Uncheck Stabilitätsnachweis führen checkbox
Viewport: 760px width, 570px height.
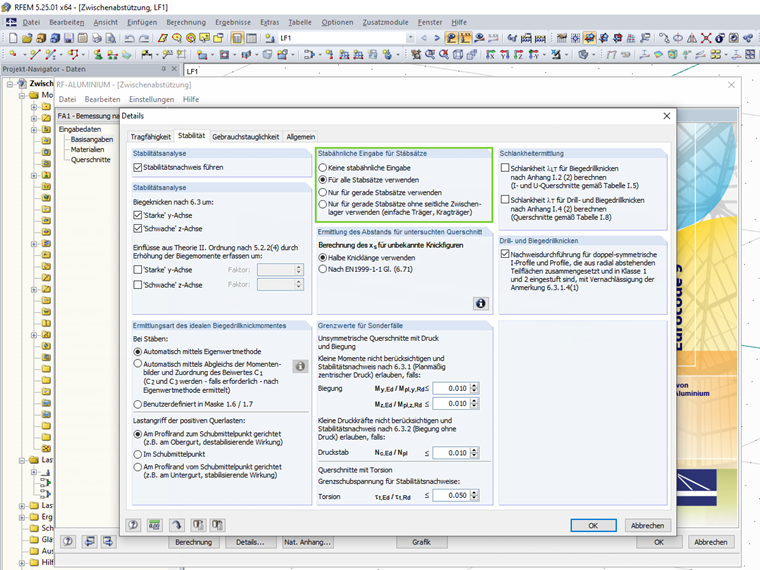138,167
